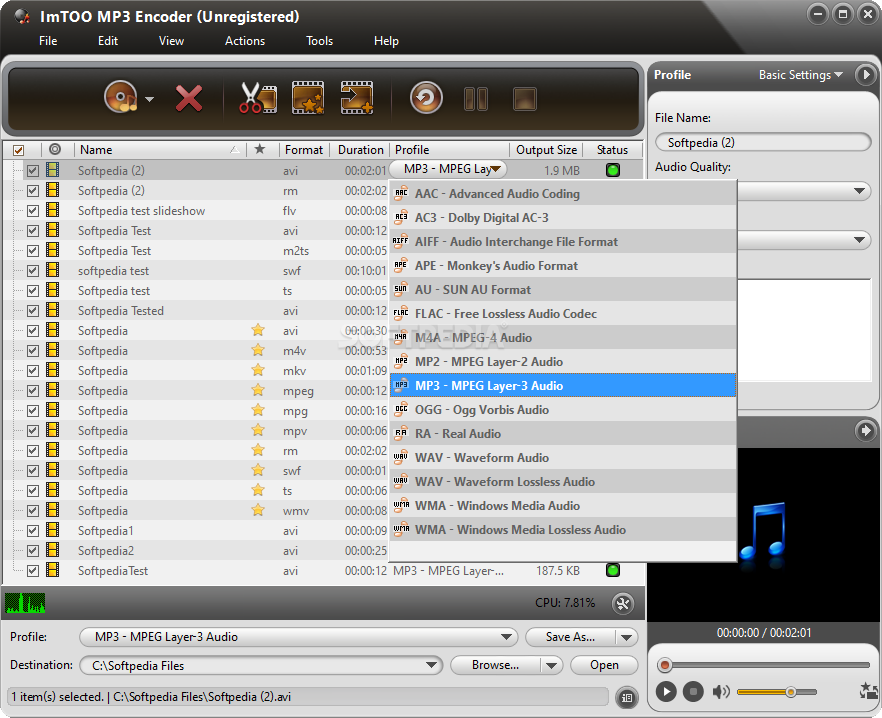882x718 pixels.
Task: Expand the Profile panel arrow button
Action: pos(865,75)
